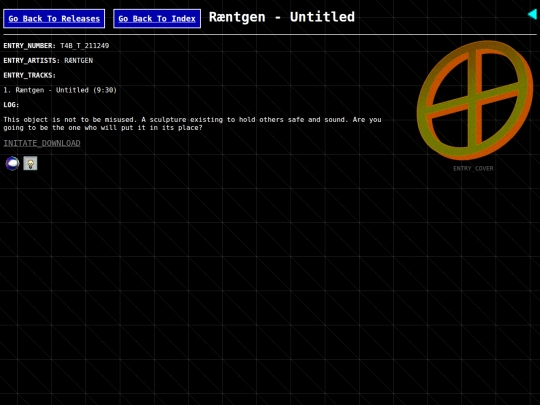The width and height of the screenshot is (540, 405).
Task: Select entry number T4B_T_211249
Action: (x=84, y=45)
